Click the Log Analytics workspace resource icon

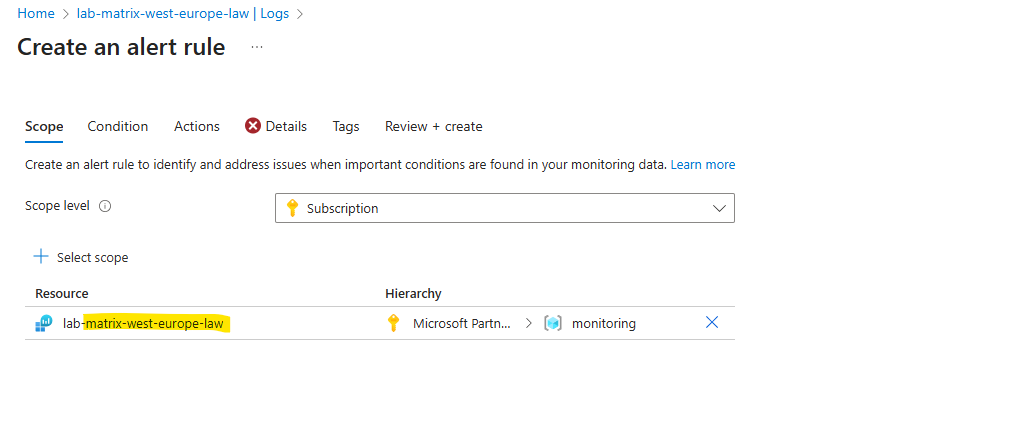[x=44, y=323]
